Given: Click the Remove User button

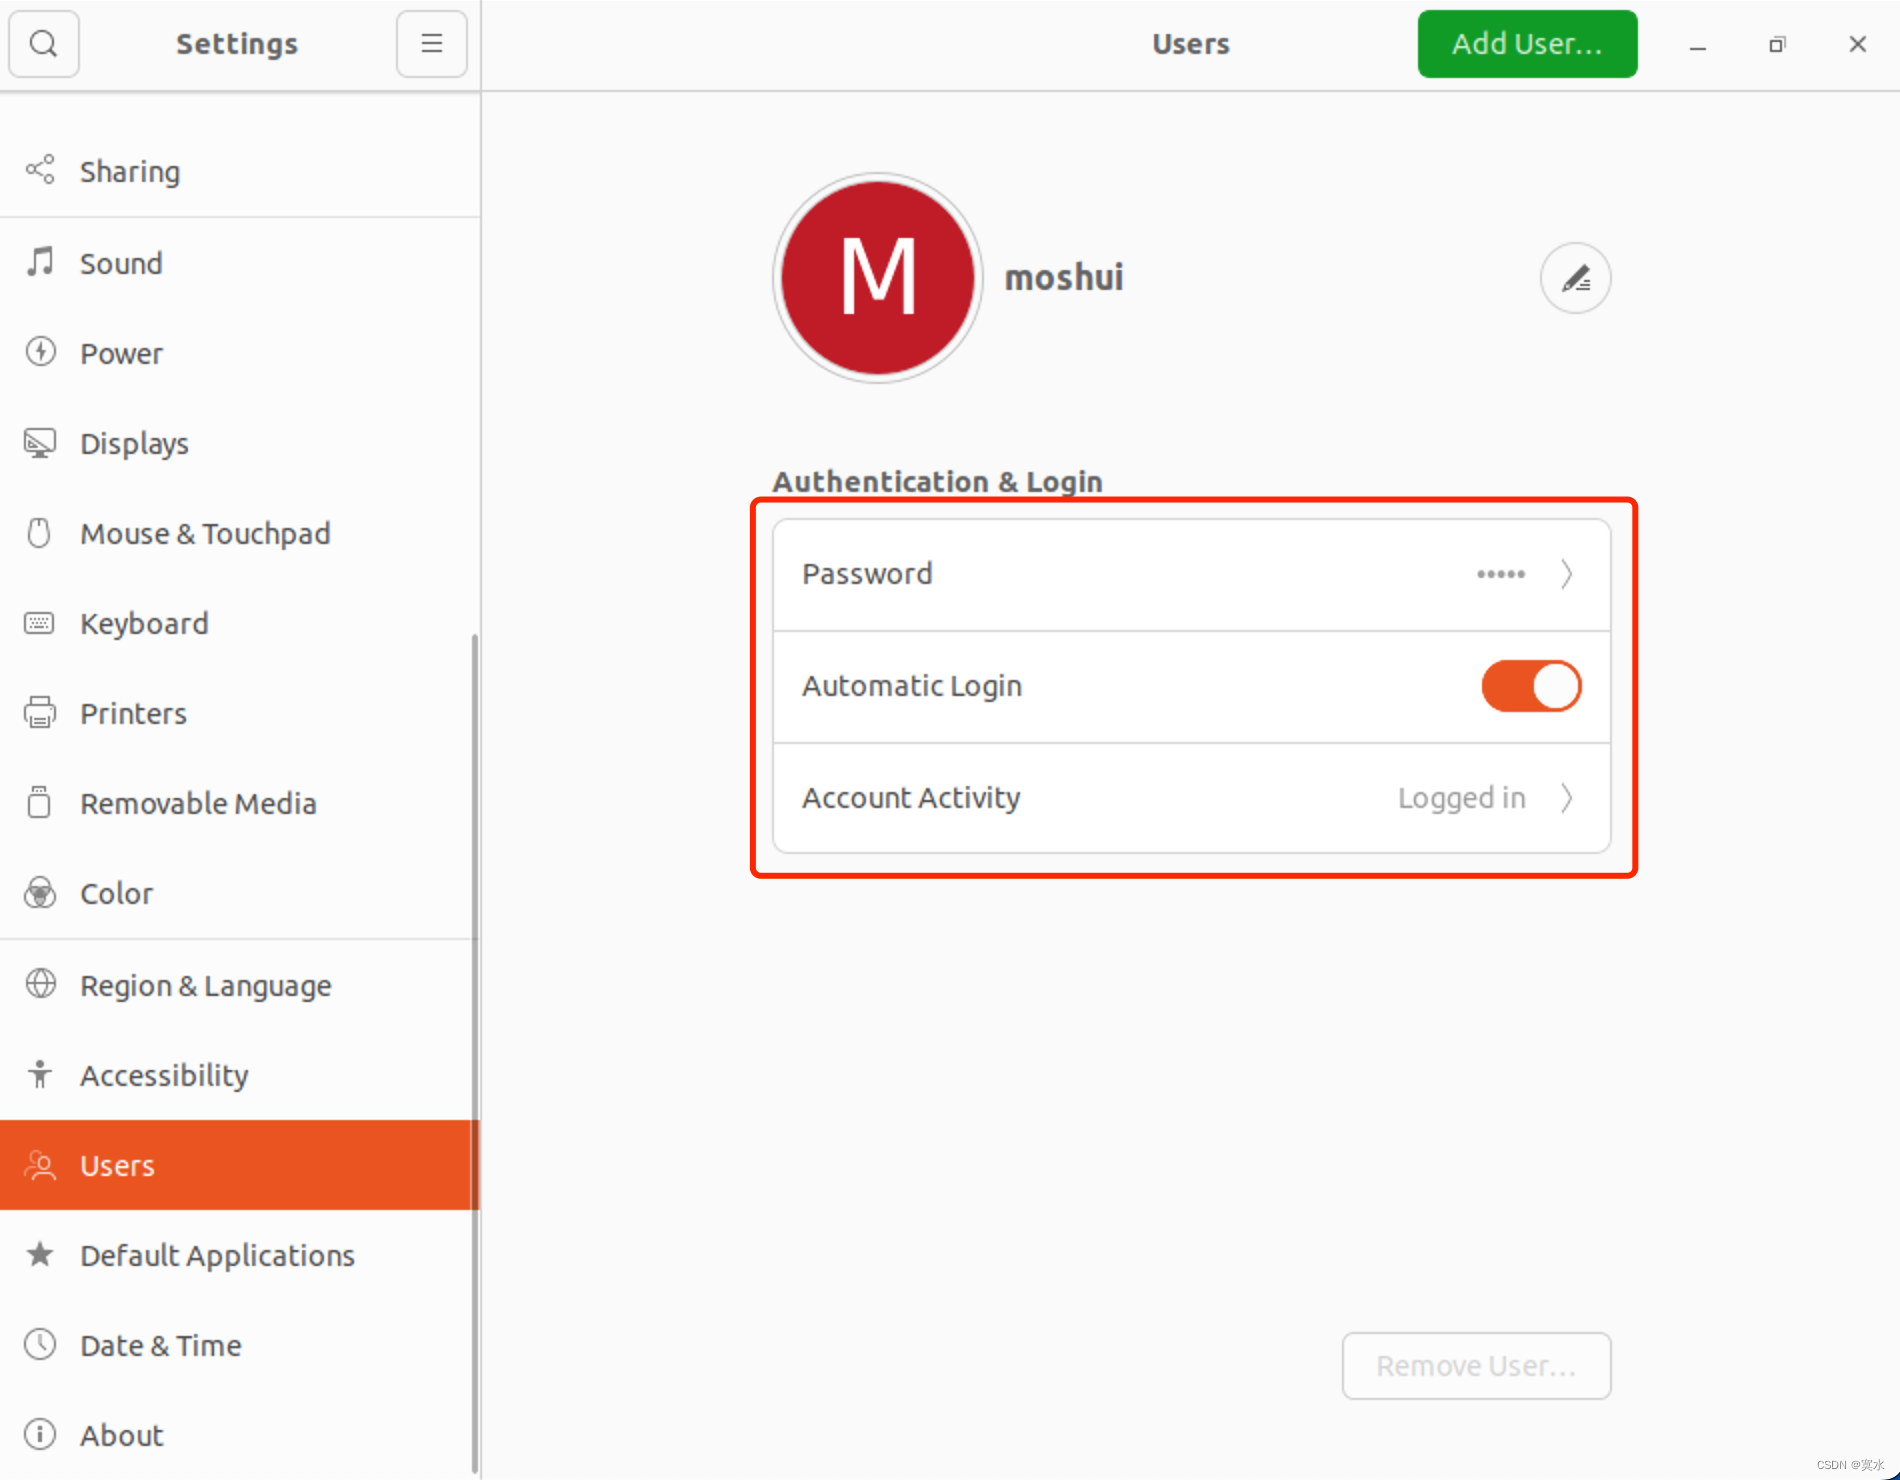Looking at the screenshot, I should (1476, 1366).
